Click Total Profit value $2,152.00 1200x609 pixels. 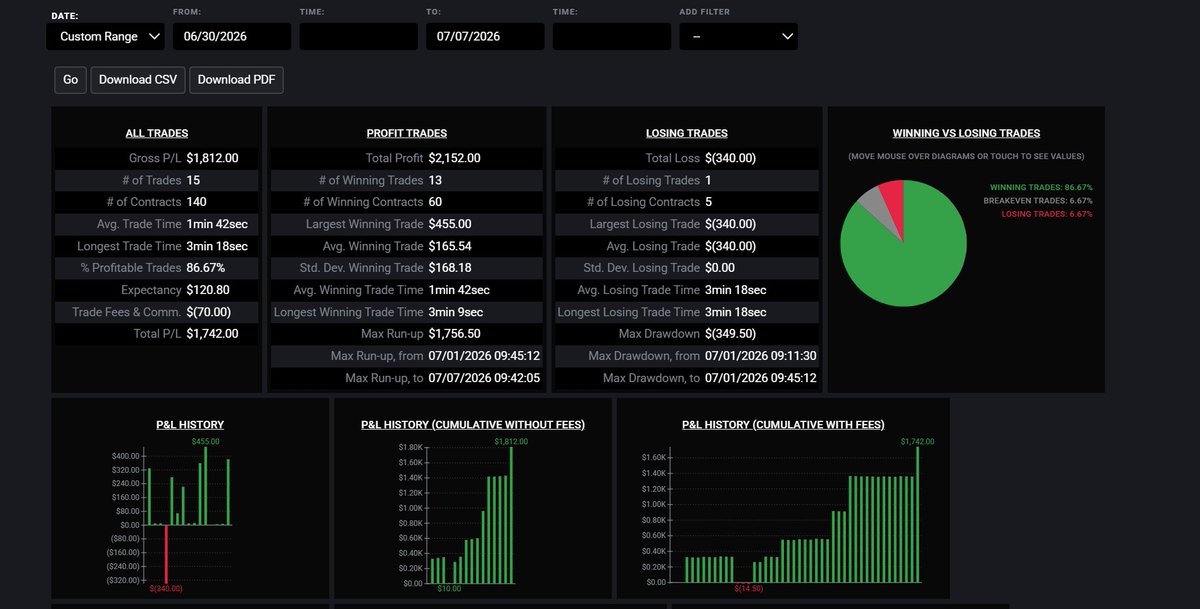[x=455, y=158]
